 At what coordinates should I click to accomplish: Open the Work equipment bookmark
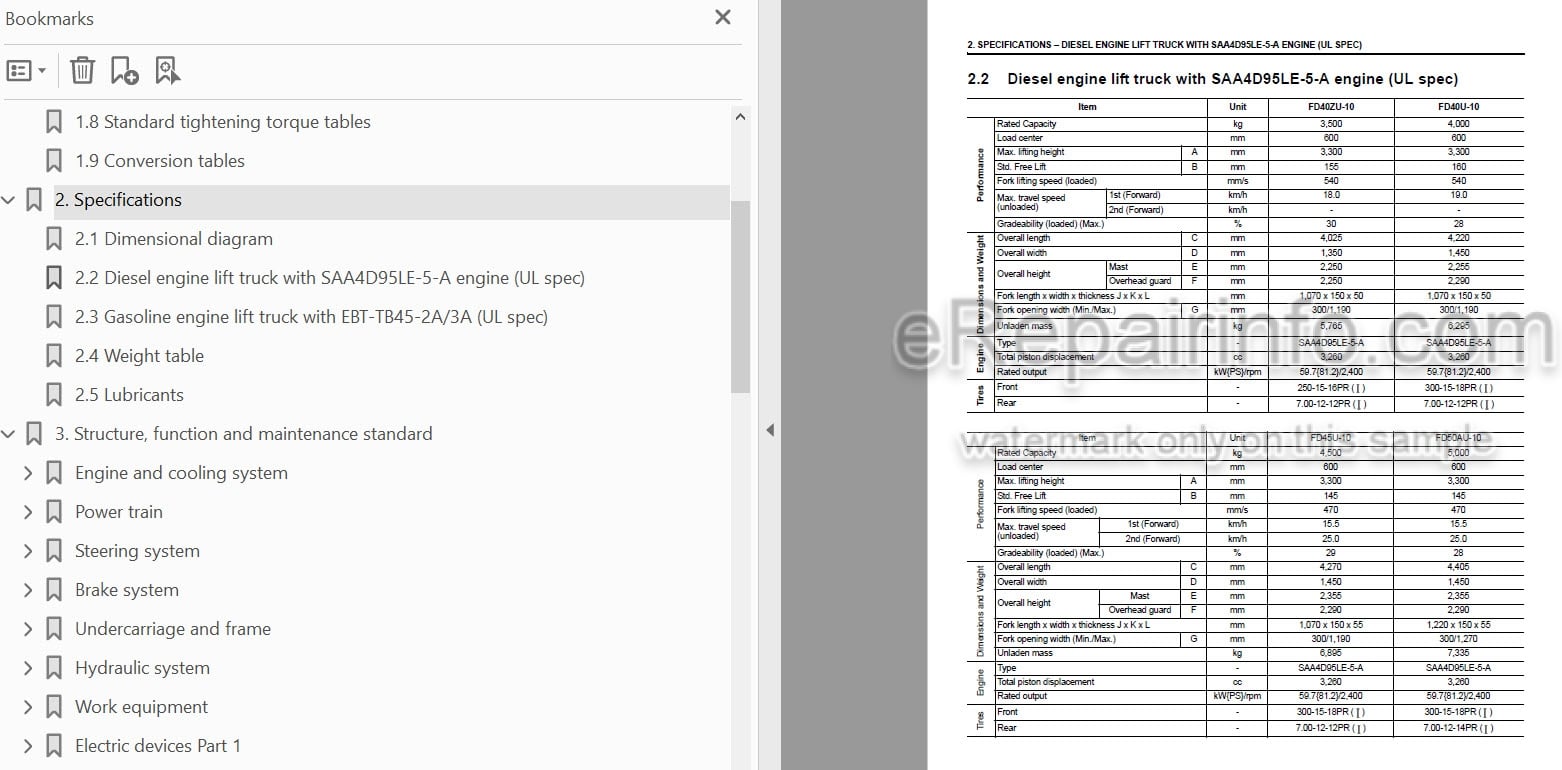click(142, 707)
